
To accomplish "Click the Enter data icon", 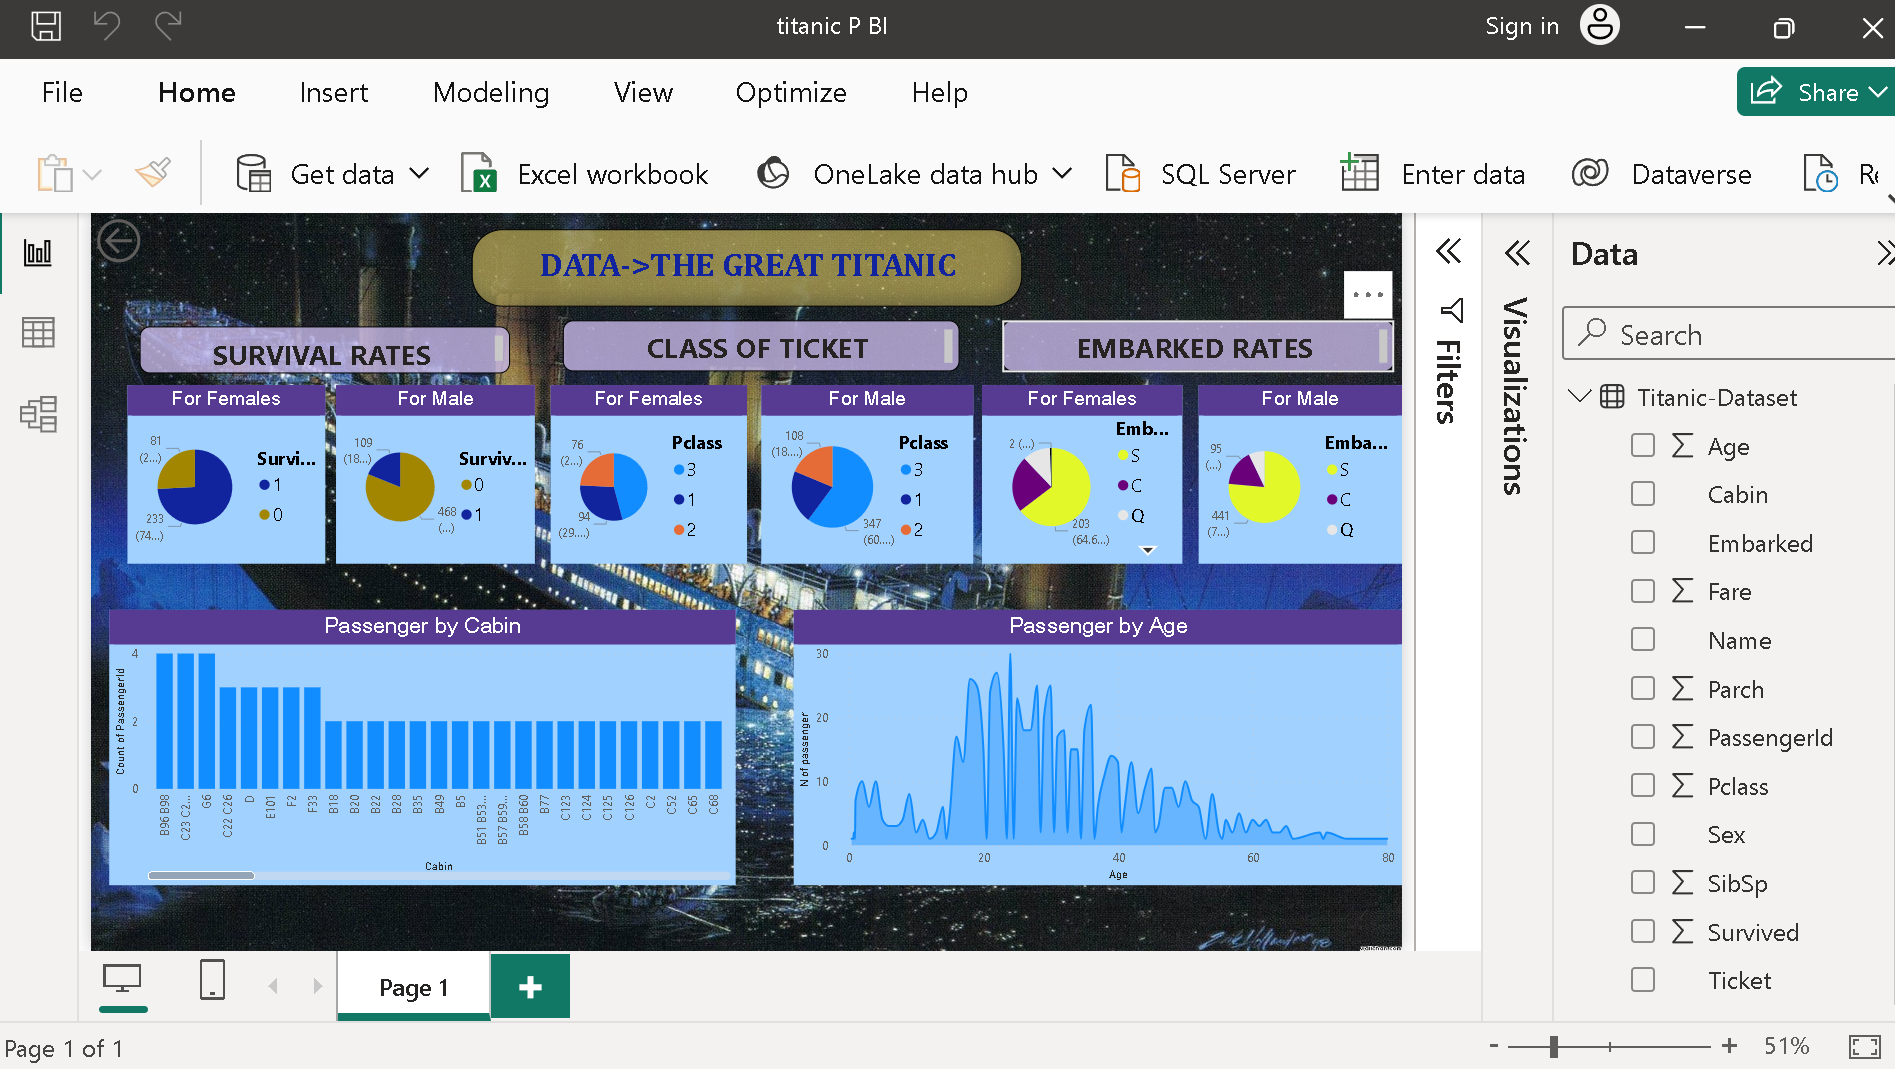I will tap(1359, 173).
